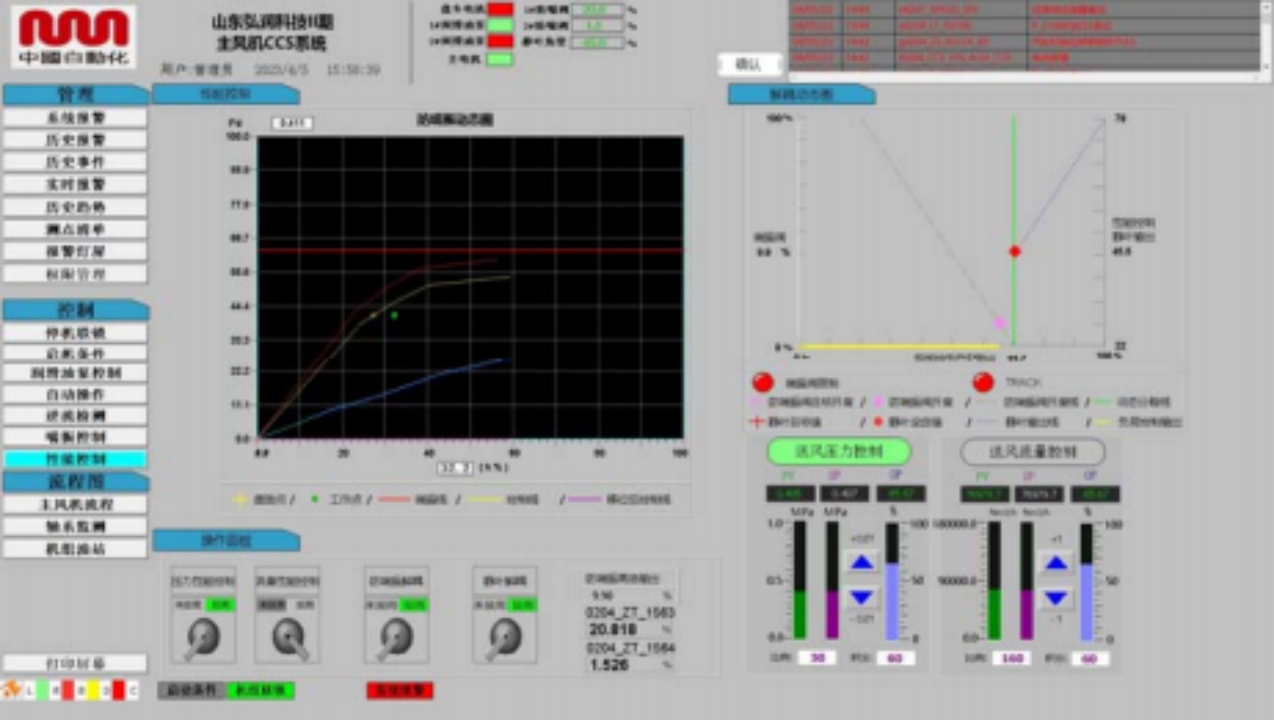
Task: Click the red TRACK indicator lamp
Action: coord(983,382)
